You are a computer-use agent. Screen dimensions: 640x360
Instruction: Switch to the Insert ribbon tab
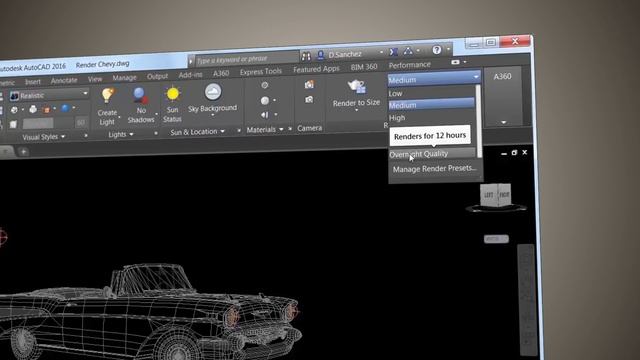pyautogui.click(x=33, y=82)
